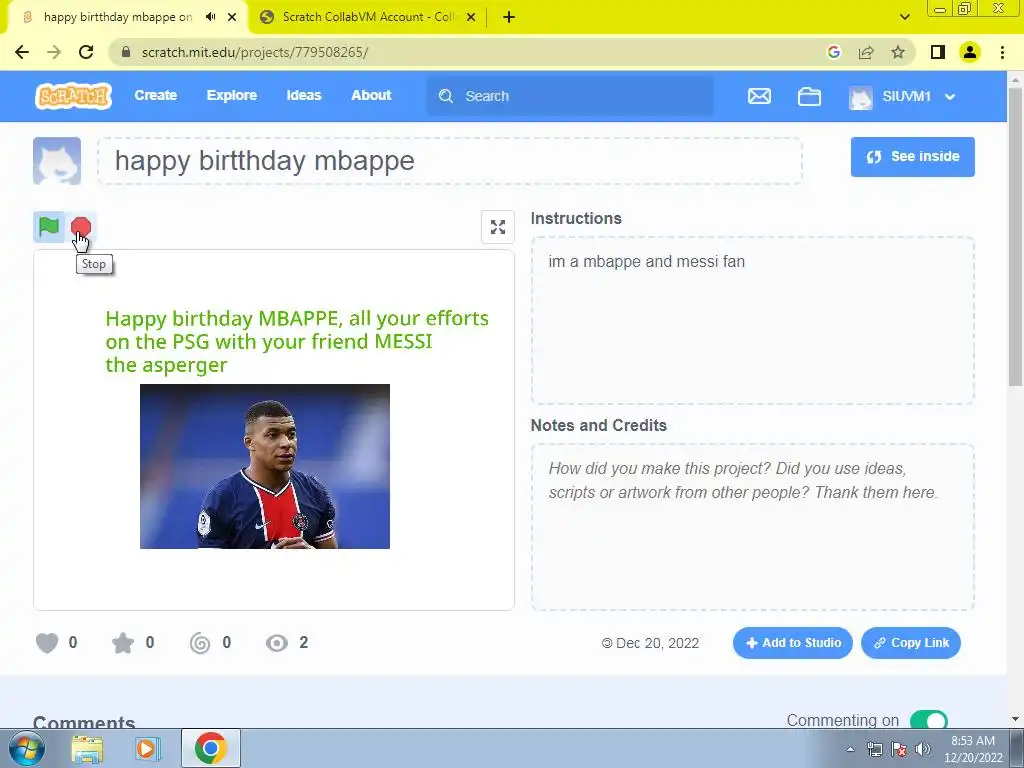Open the Explore menu item

coord(232,95)
